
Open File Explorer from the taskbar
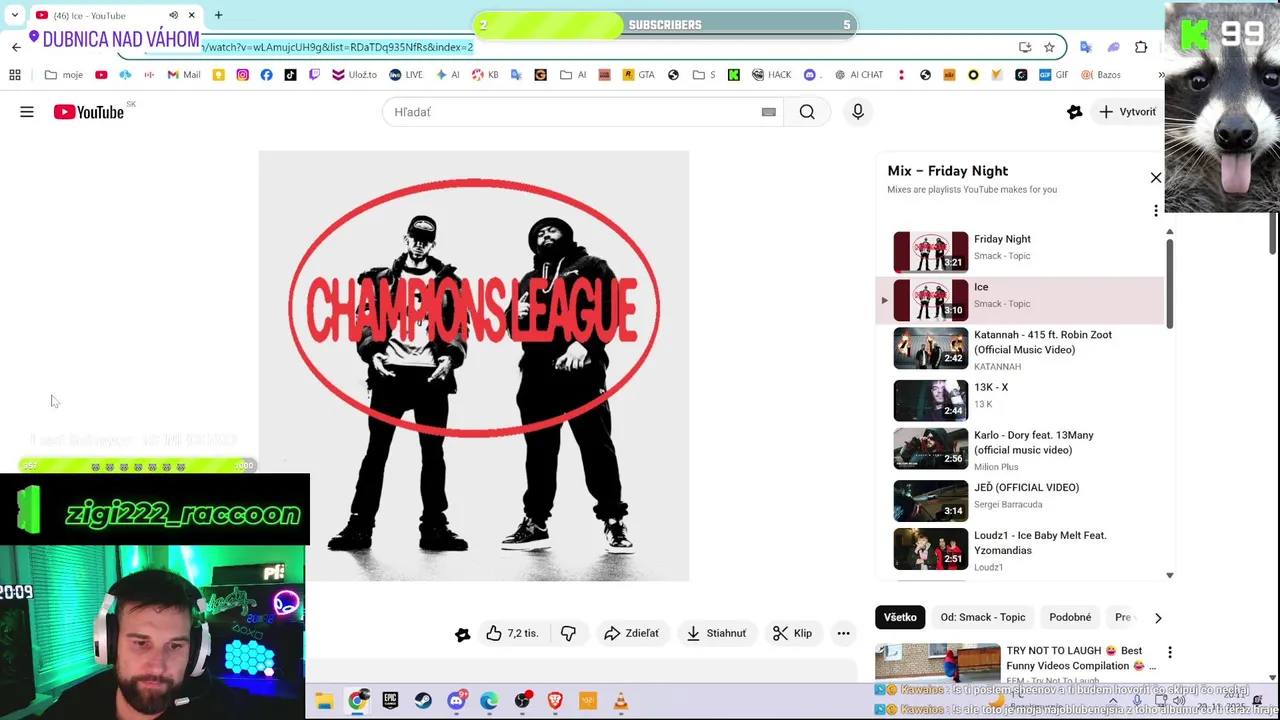tap(324, 701)
